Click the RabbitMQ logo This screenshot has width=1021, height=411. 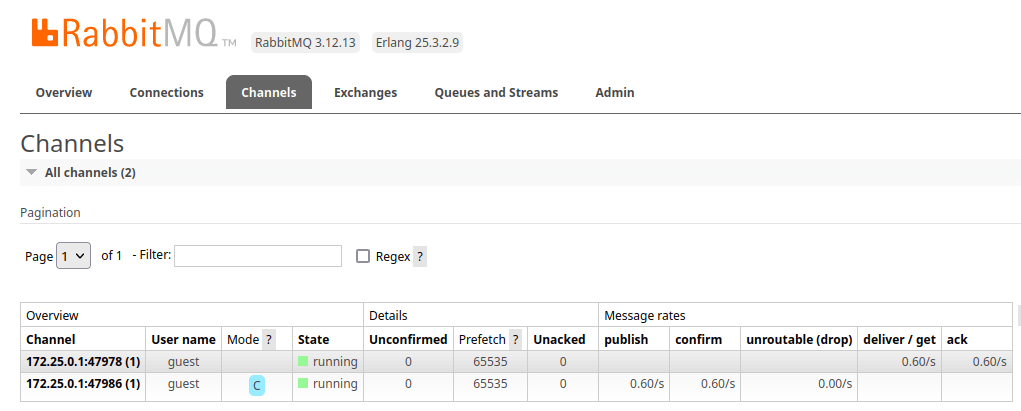(x=134, y=33)
